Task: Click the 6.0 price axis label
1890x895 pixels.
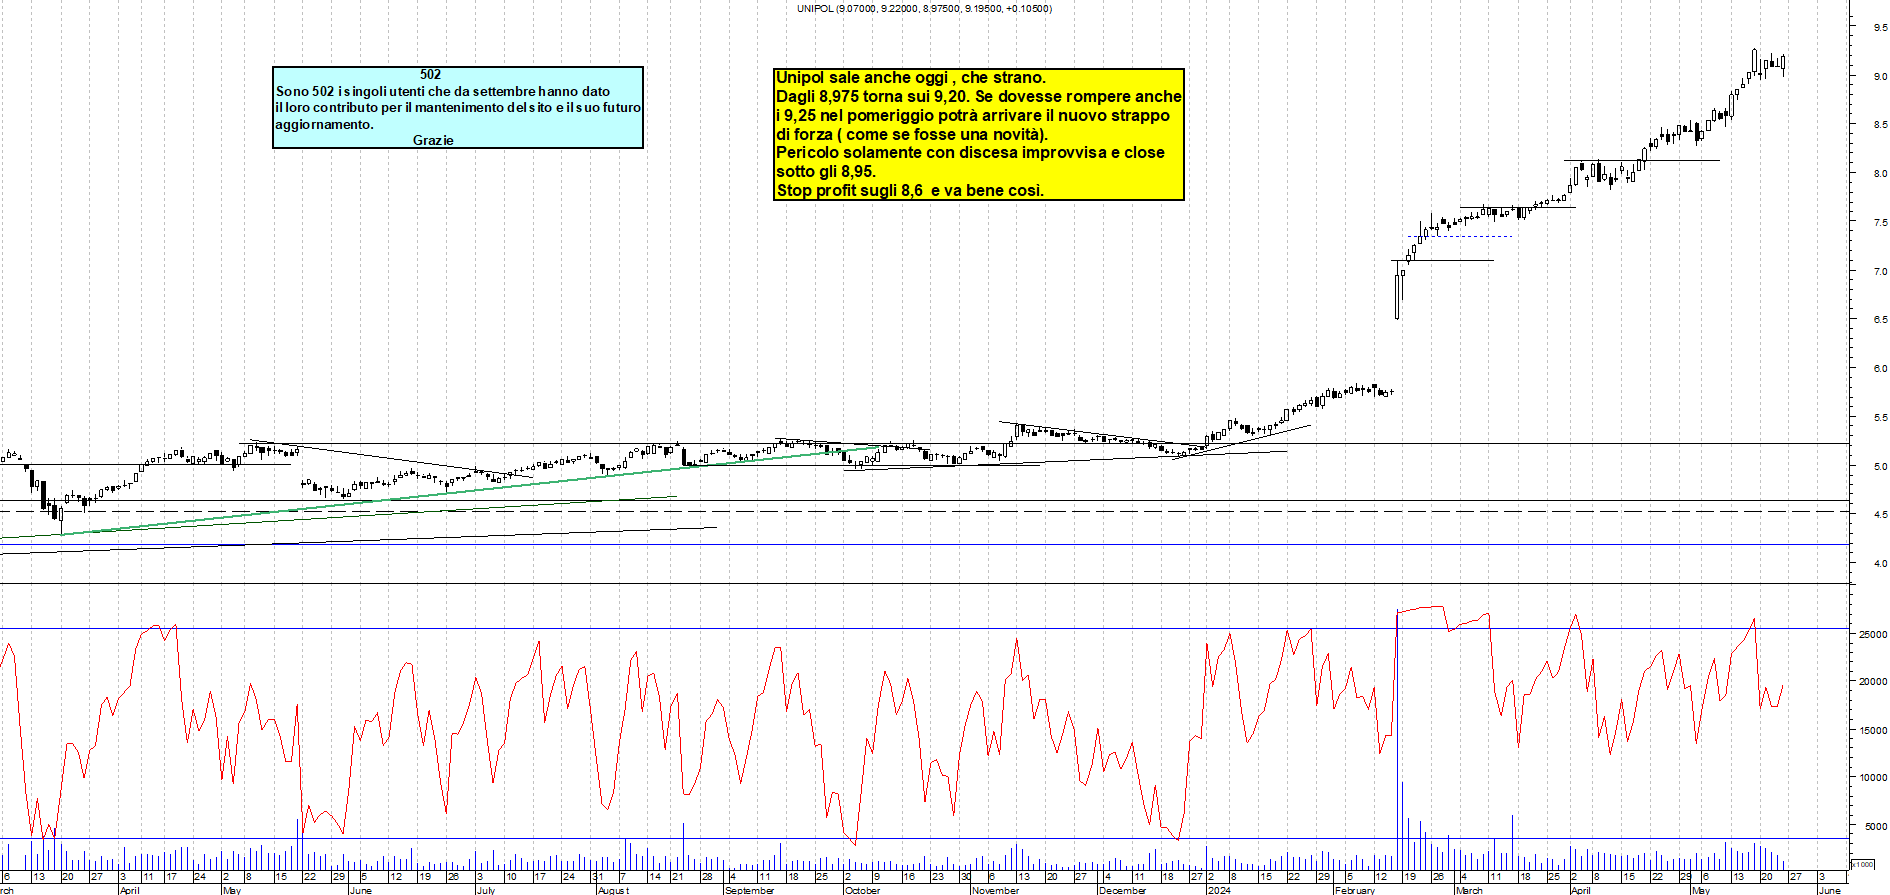Action: 1880,369
